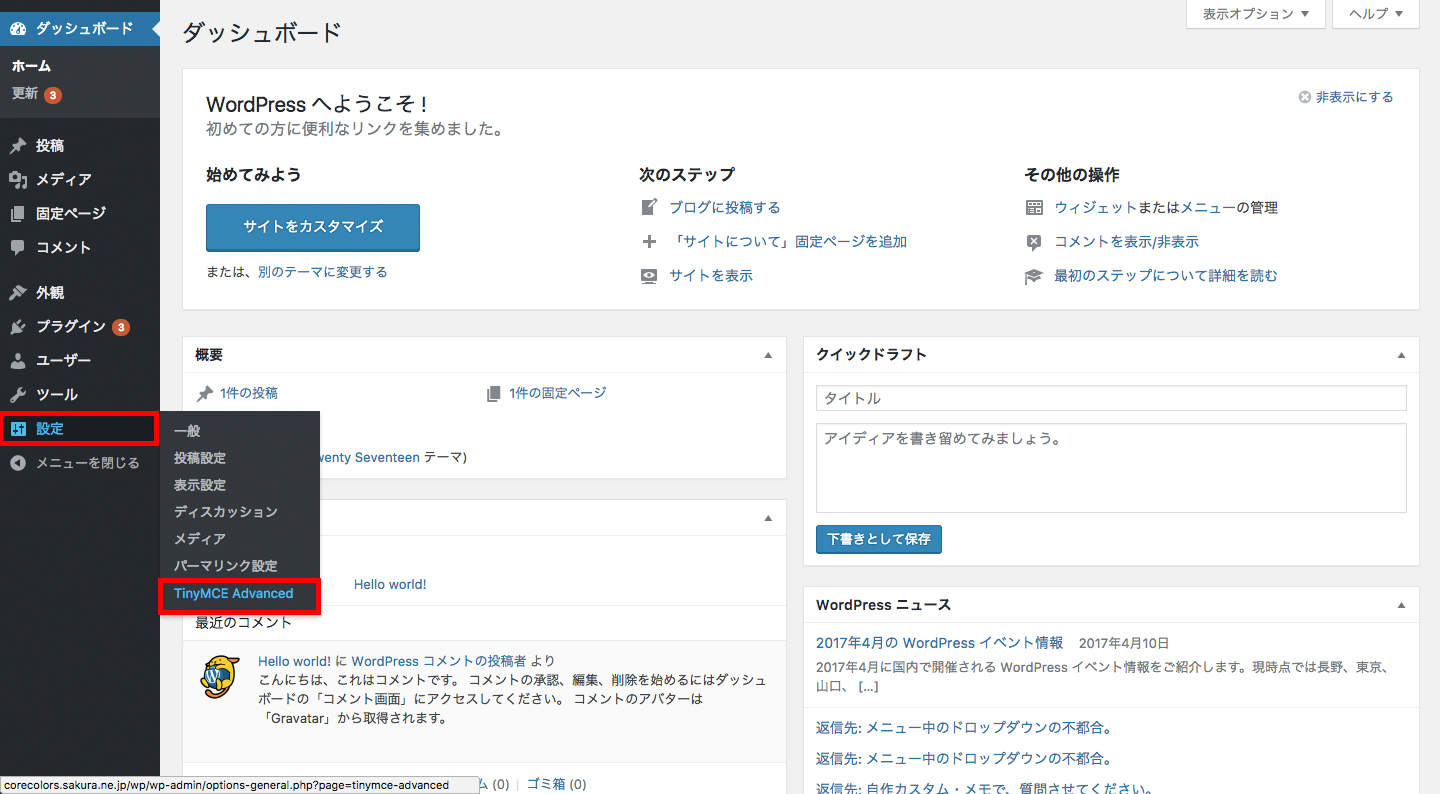The image size is (1440, 794).
Task: Click the widgets icon beside ウィジェット link
Action: (1034, 208)
